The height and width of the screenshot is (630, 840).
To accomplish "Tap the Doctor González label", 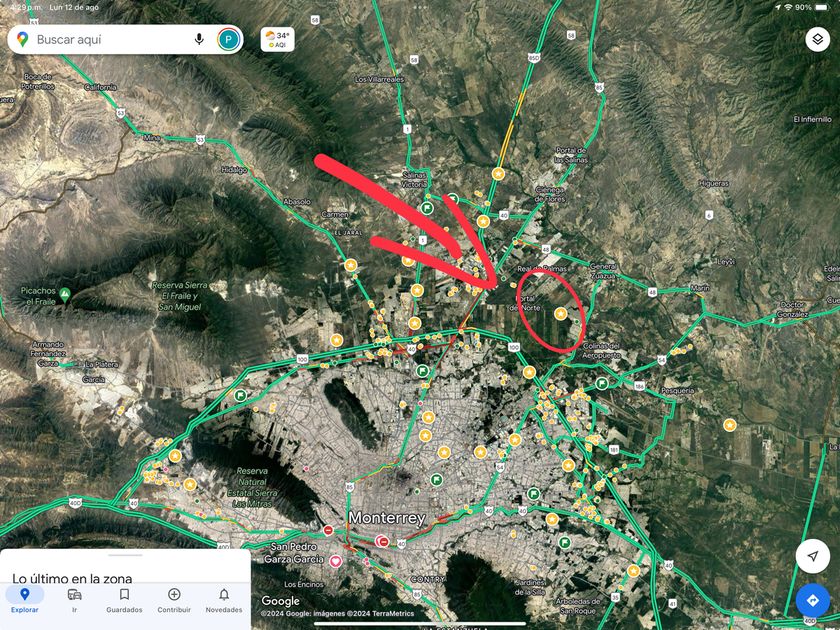I will (792, 309).
